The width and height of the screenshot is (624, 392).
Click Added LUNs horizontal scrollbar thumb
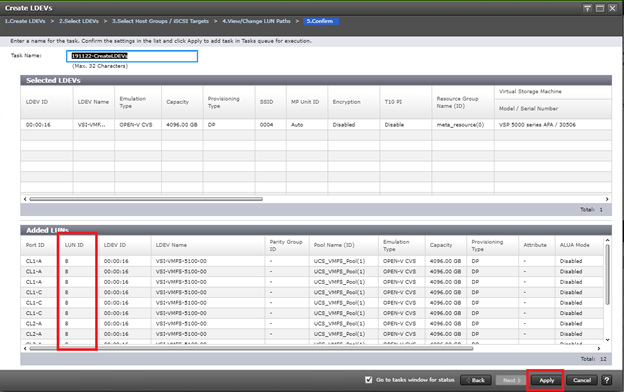point(251,348)
